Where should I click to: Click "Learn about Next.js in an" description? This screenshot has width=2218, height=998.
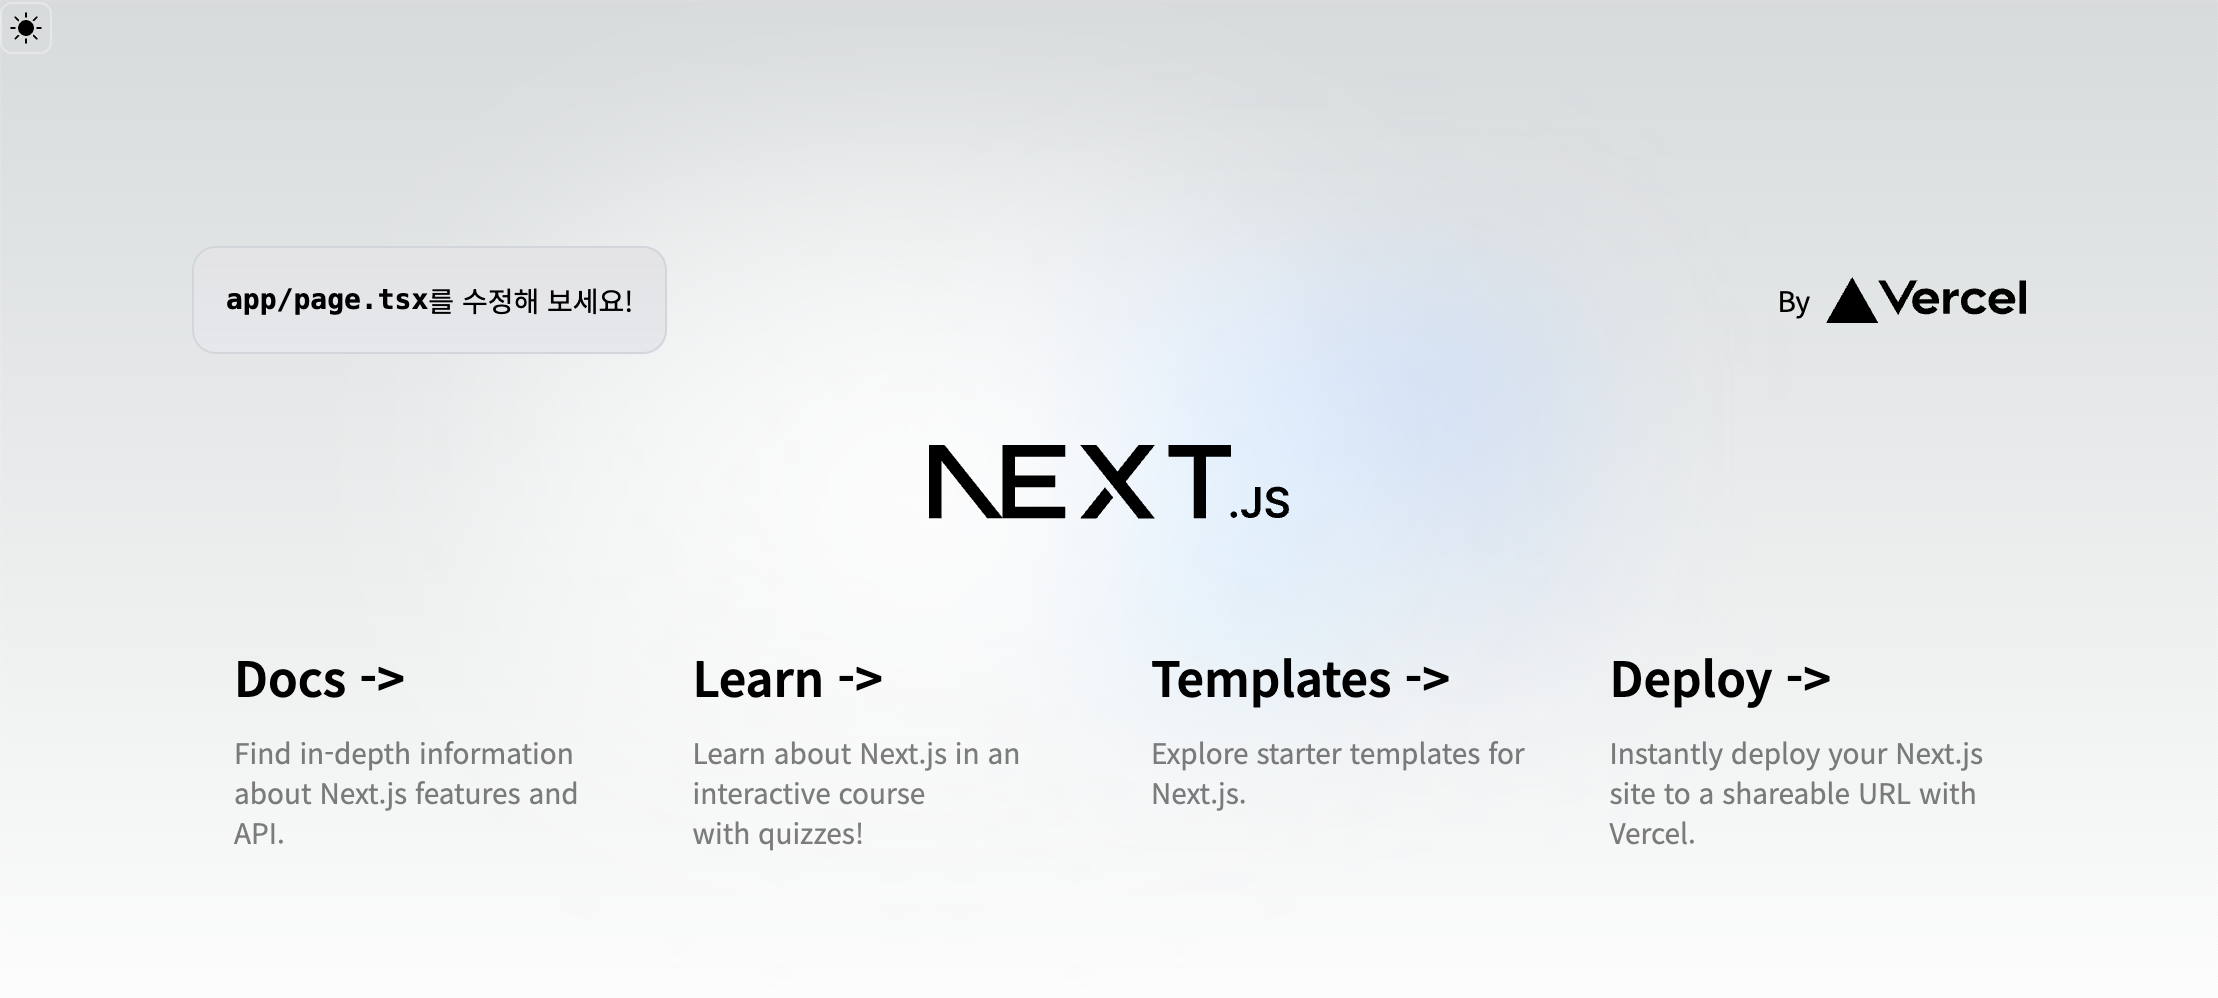[x=856, y=754]
